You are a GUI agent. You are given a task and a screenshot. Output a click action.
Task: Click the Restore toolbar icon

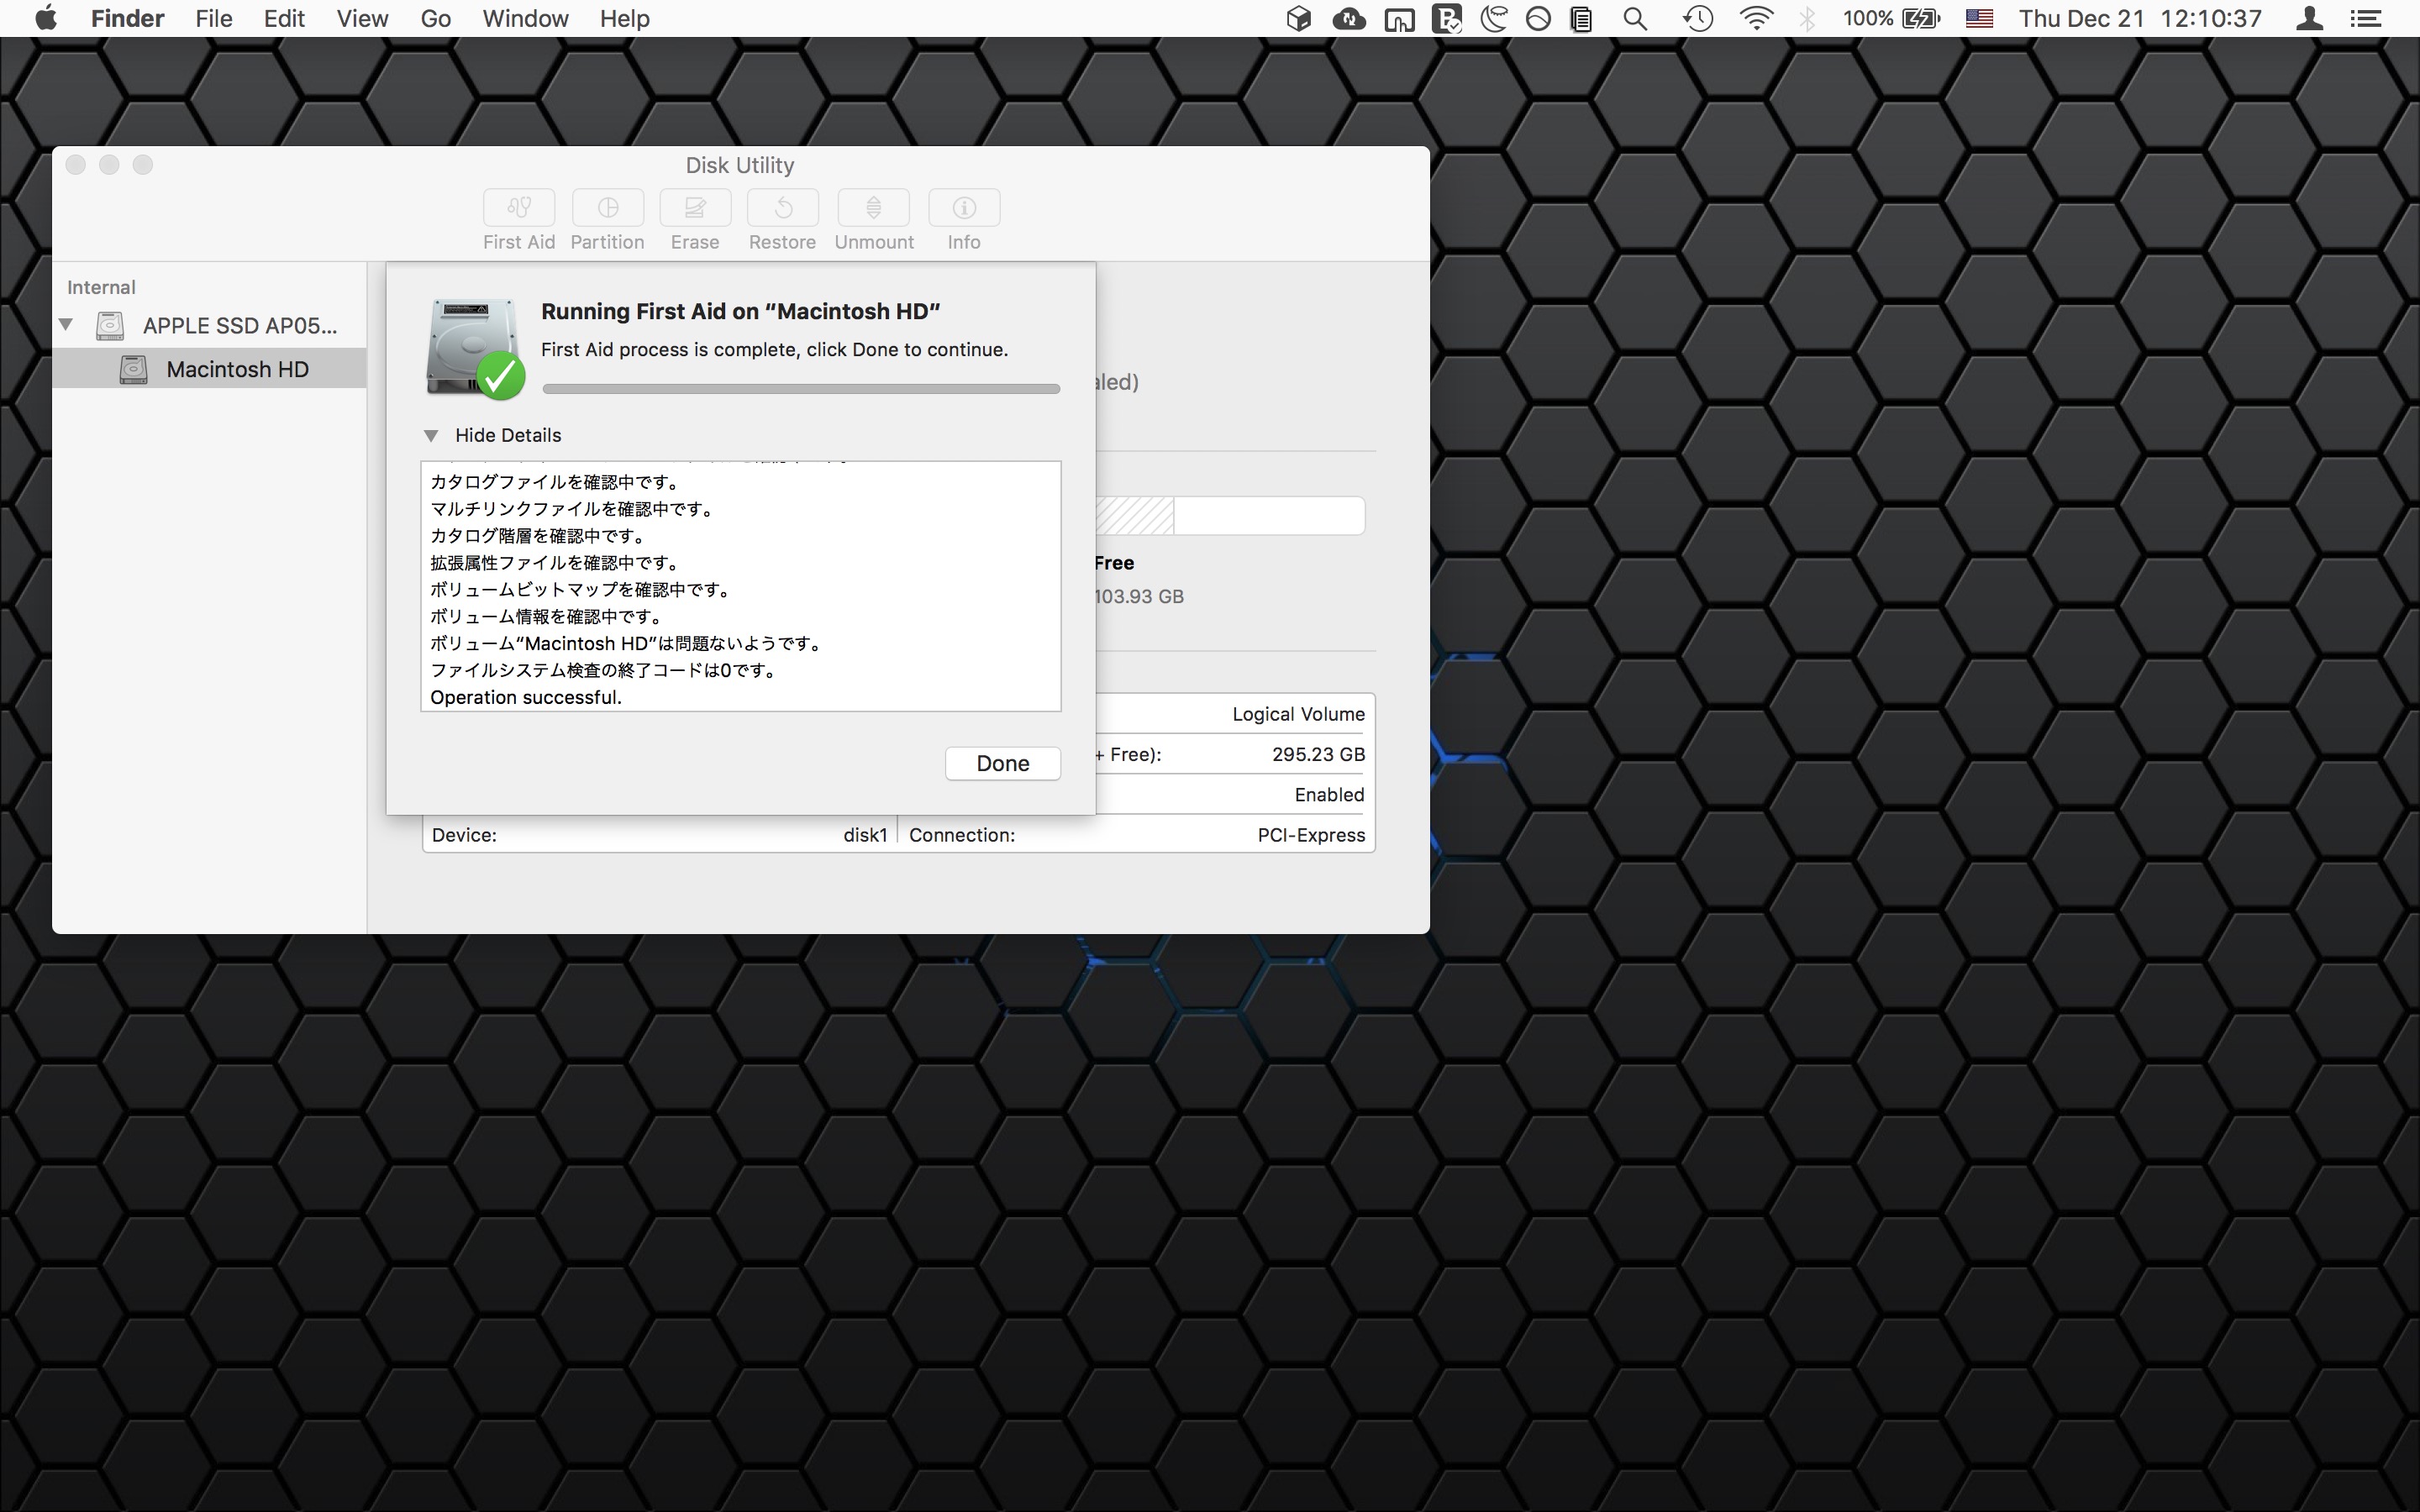[x=782, y=208]
